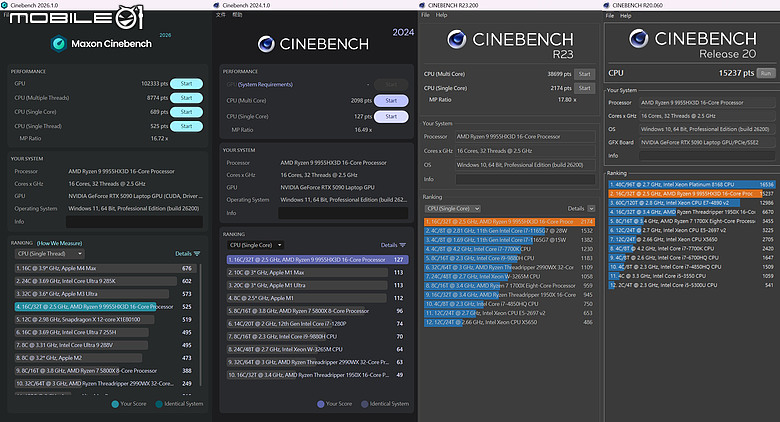Select highlighted Ryzen 9 9955HX3D row scoring 525
The image size is (780, 422).
coord(104,307)
